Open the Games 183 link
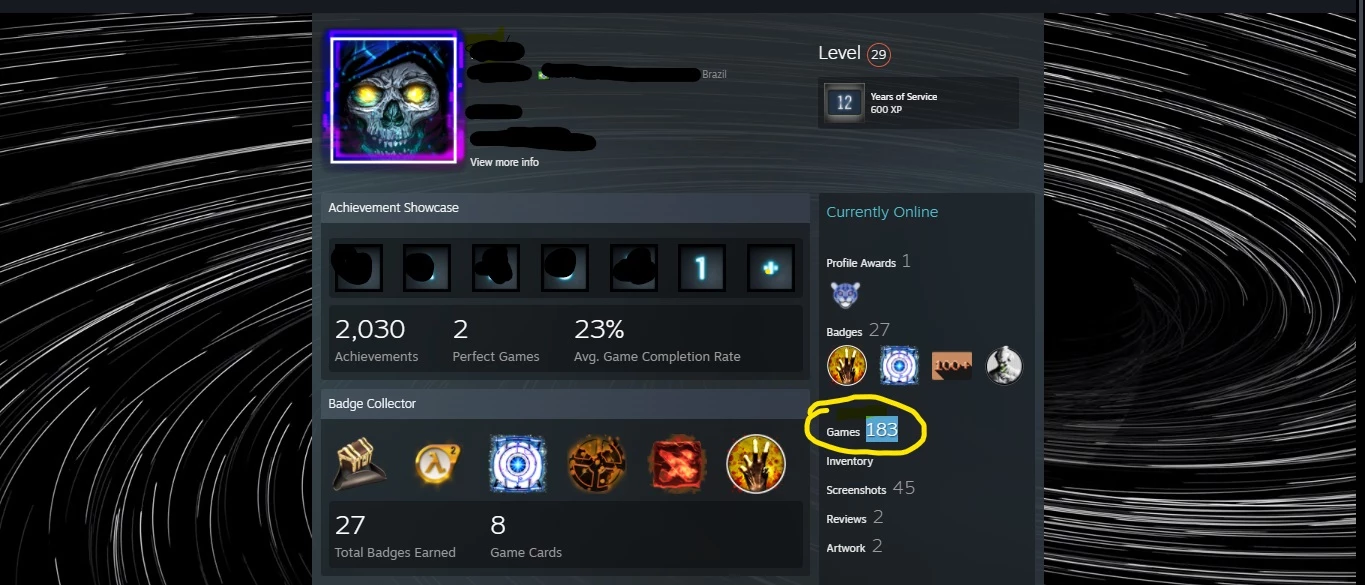 point(862,431)
